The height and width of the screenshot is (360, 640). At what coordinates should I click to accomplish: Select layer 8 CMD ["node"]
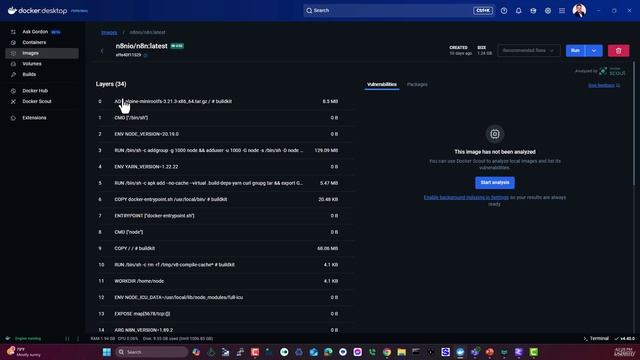pos(224,232)
